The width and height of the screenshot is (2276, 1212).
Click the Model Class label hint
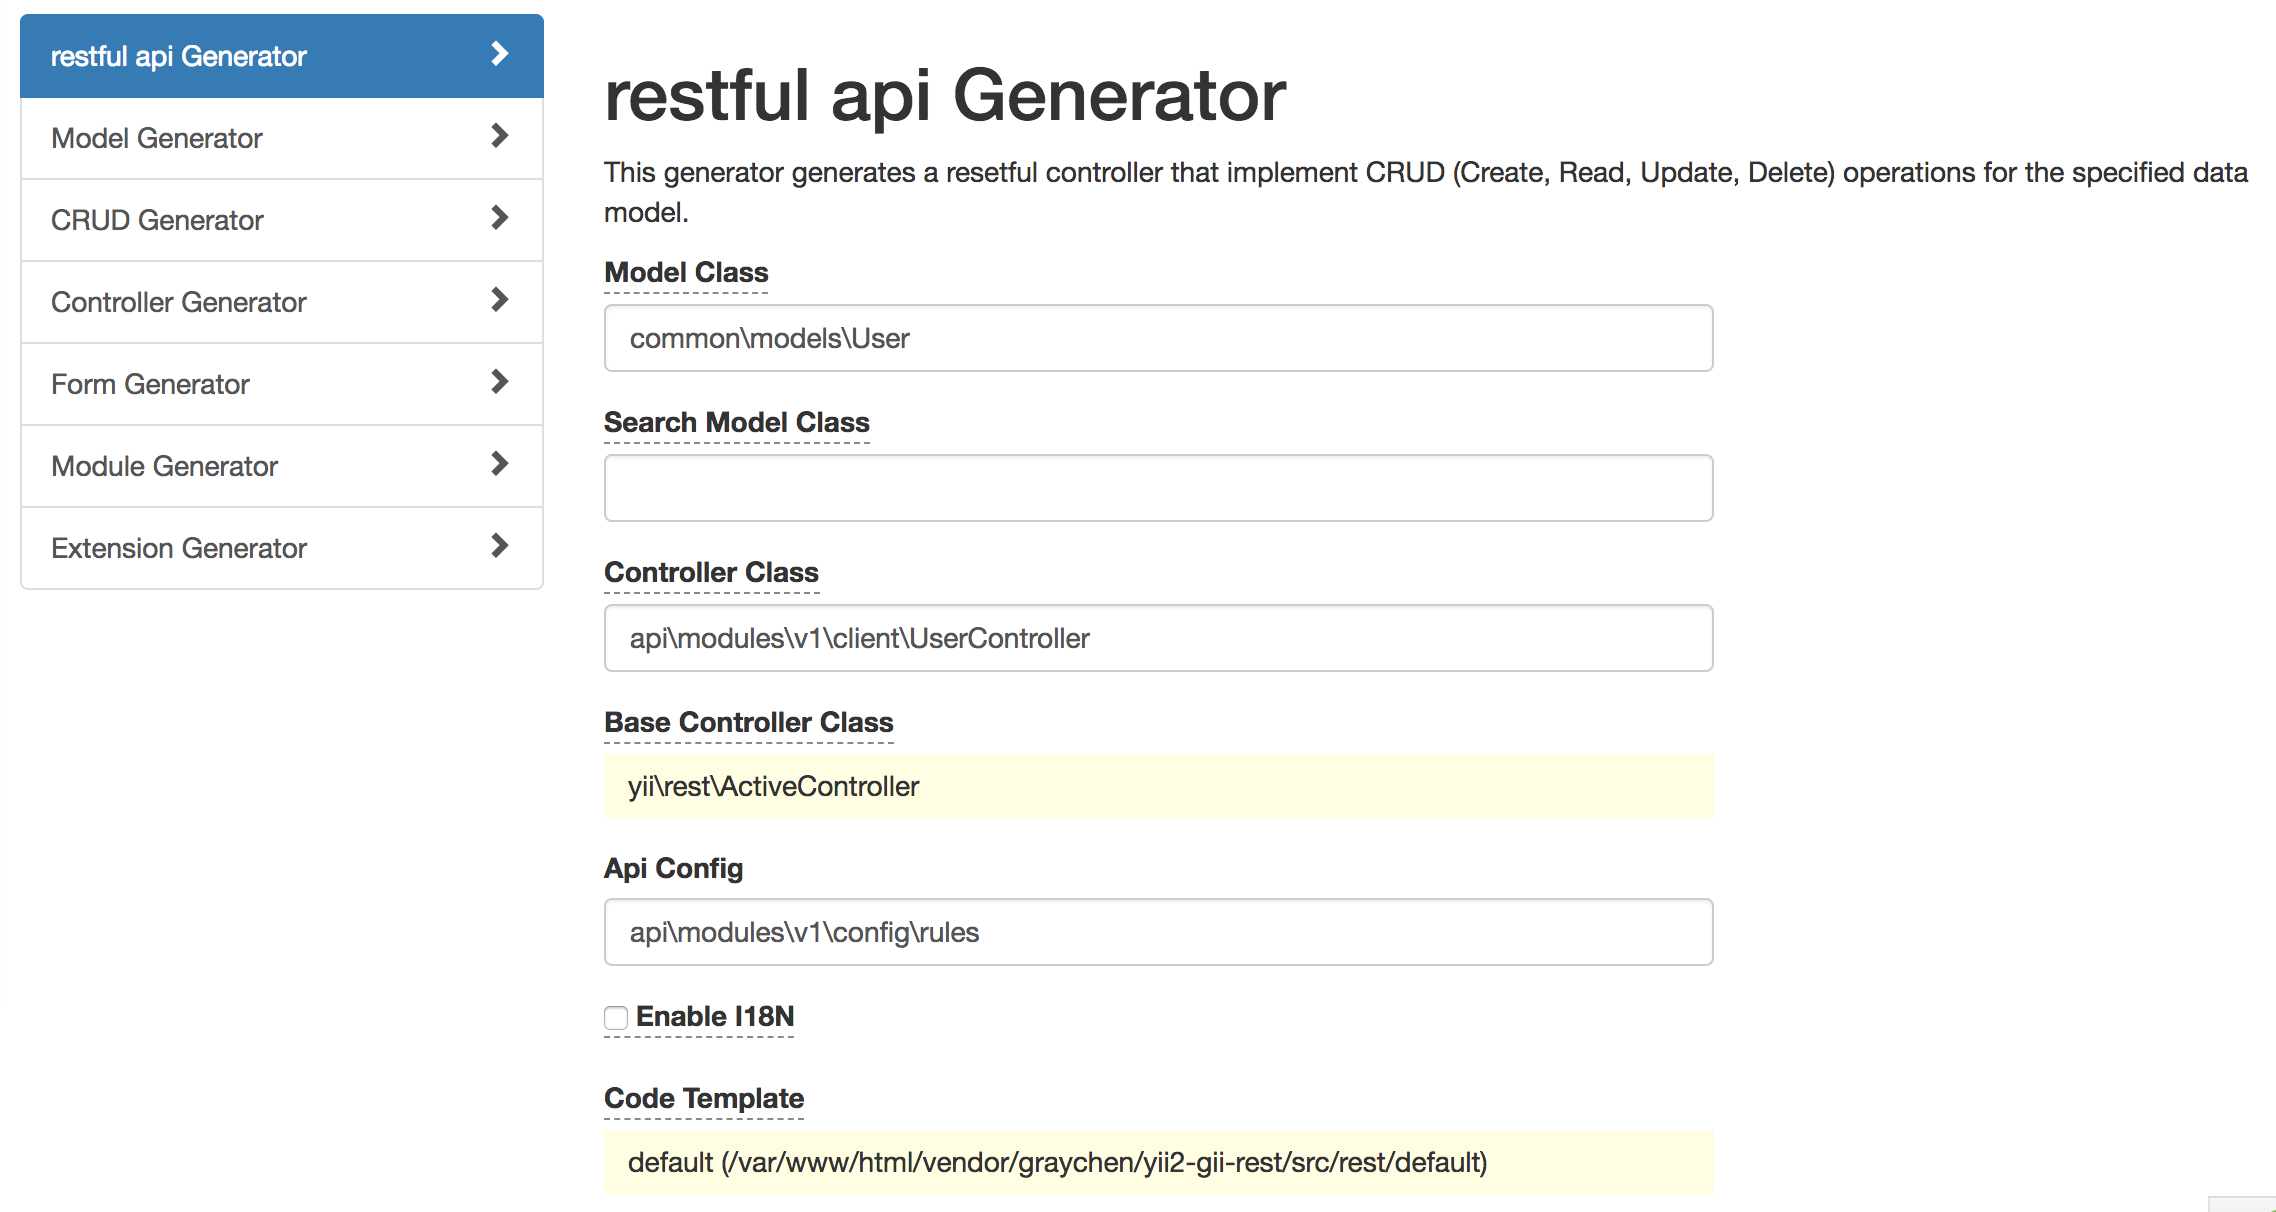[x=686, y=273]
